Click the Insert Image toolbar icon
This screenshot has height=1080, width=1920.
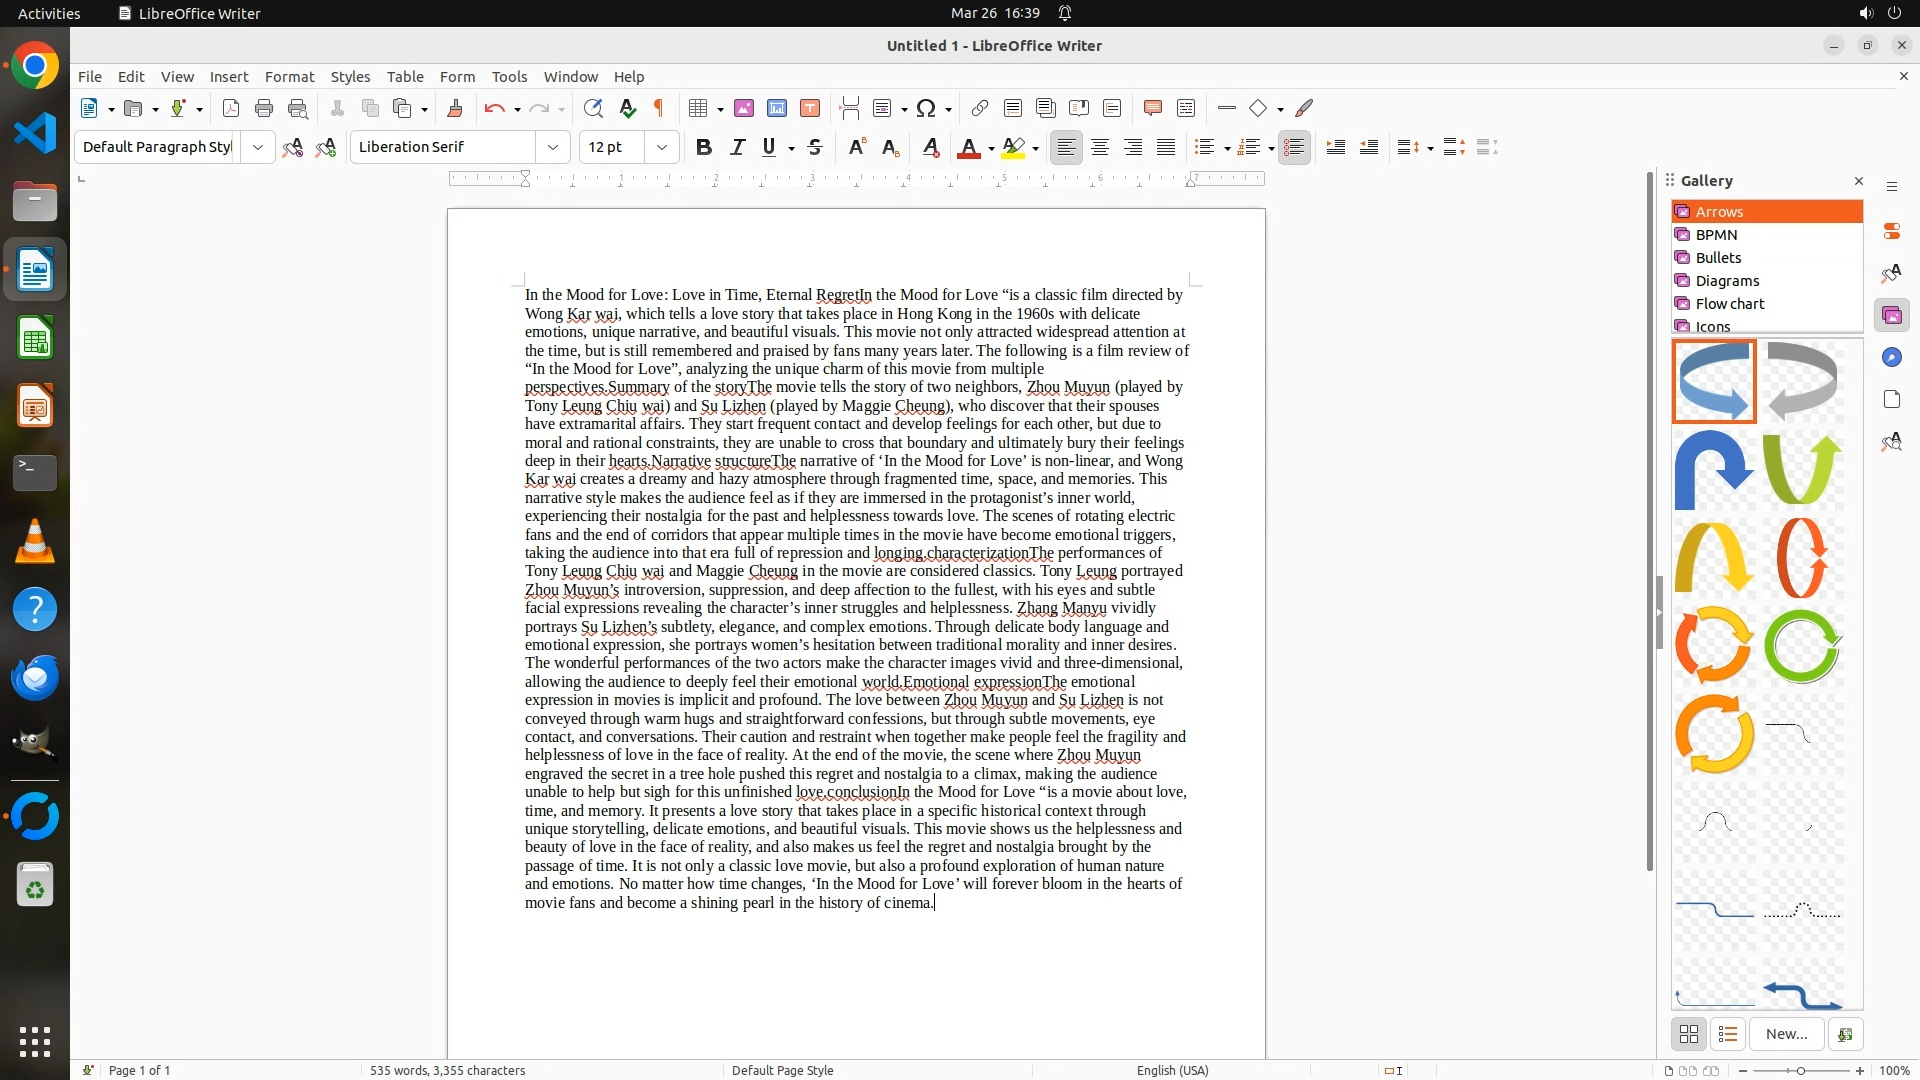pos(744,108)
